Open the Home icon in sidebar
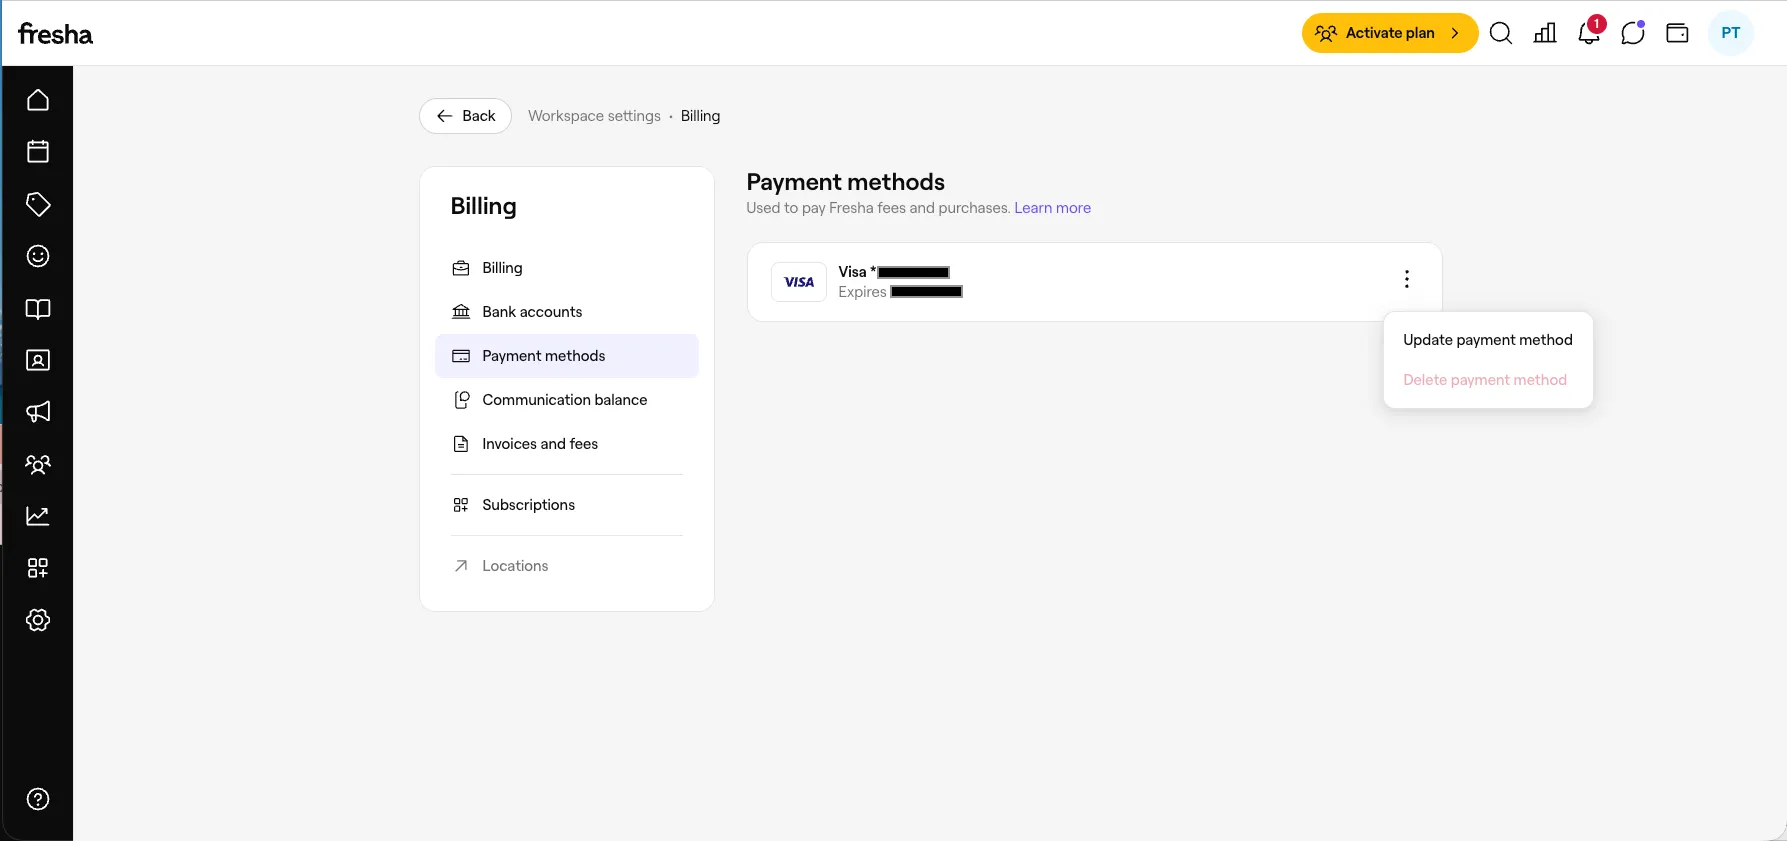This screenshot has height=841, width=1787. point(38,100)
